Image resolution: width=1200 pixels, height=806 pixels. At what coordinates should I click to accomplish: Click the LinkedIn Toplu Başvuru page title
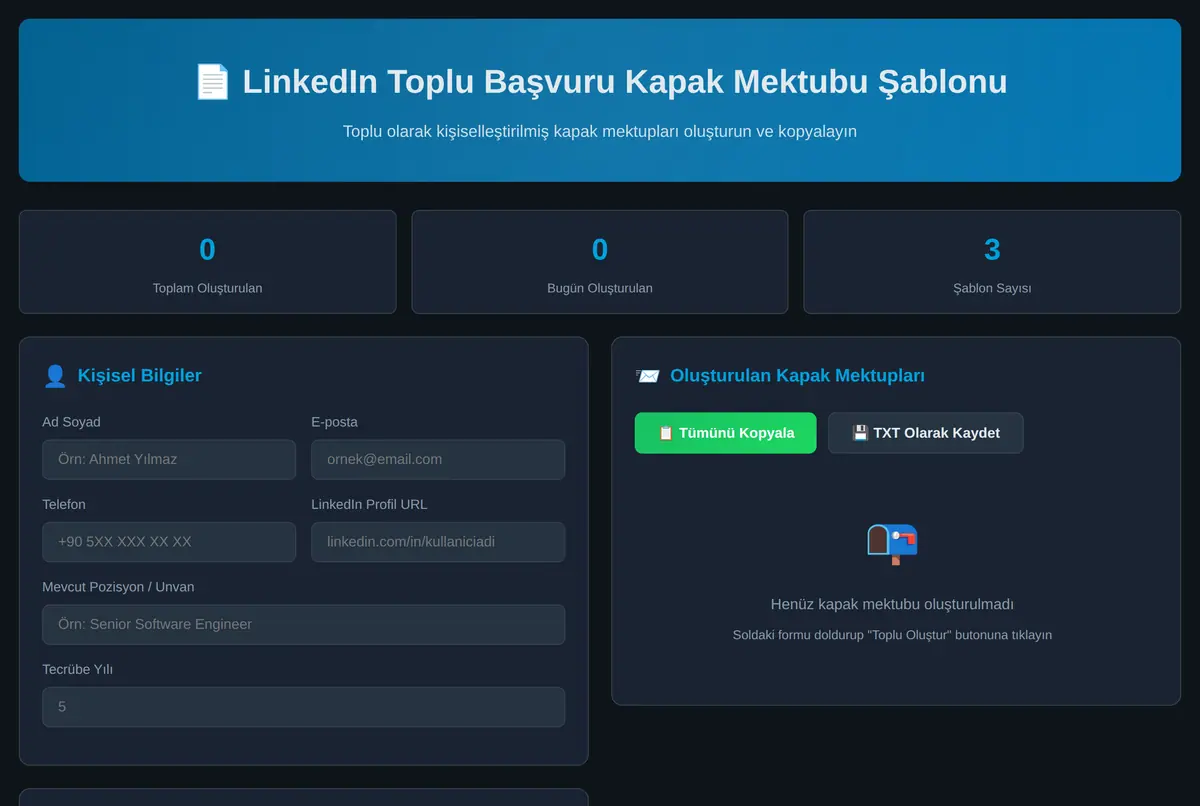click(x=624, y=82)
